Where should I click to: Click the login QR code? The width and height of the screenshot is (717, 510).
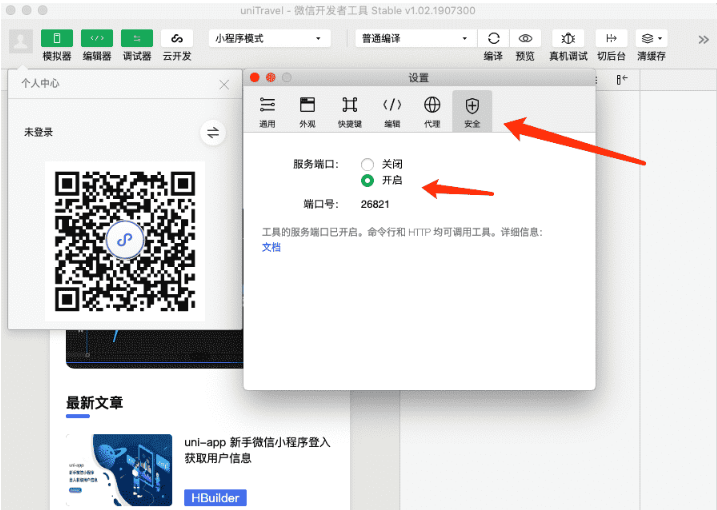[x=125, y=241]
